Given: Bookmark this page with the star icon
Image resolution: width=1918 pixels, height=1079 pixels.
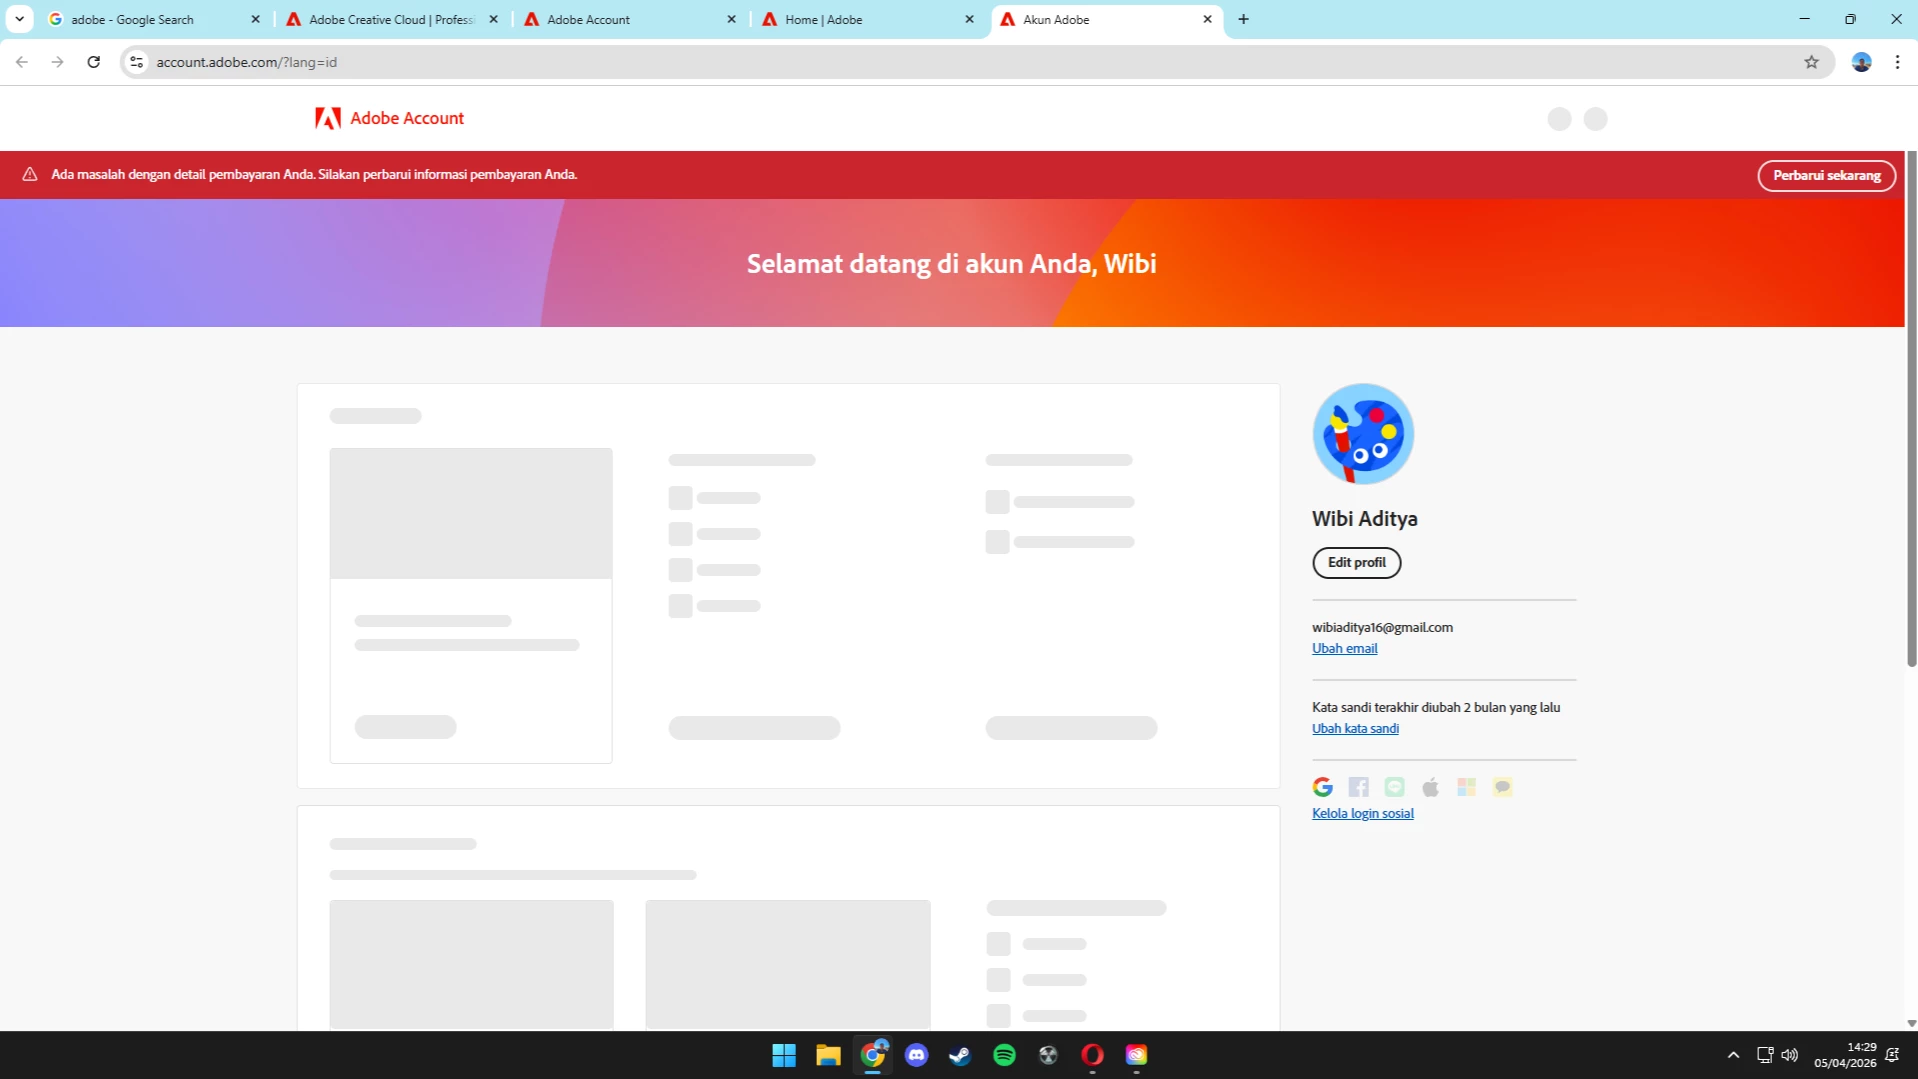Looking at the screenshot, I should click(1811, 62).
